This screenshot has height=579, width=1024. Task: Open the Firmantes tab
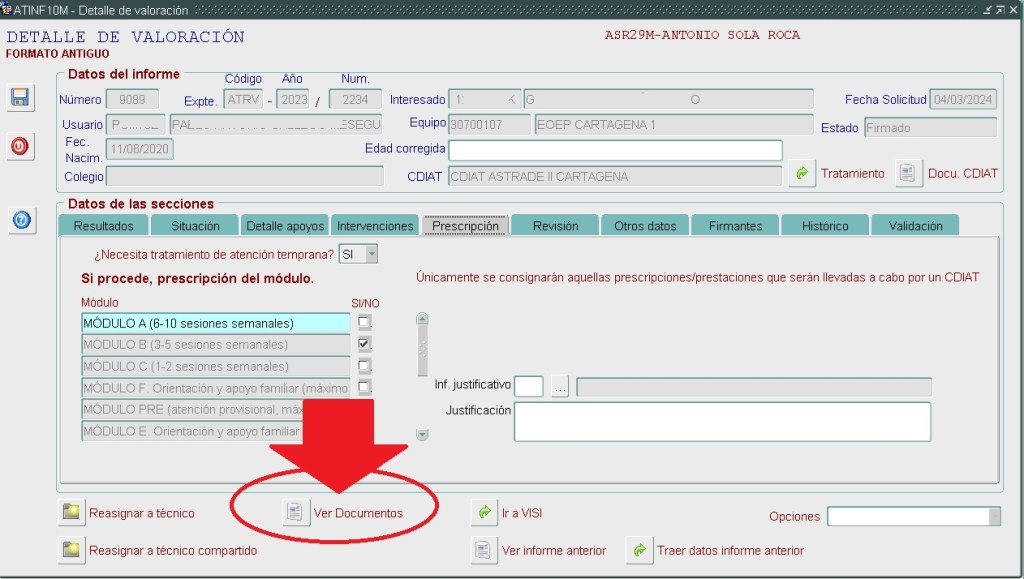pyautogui.click(x=735, y=226)
